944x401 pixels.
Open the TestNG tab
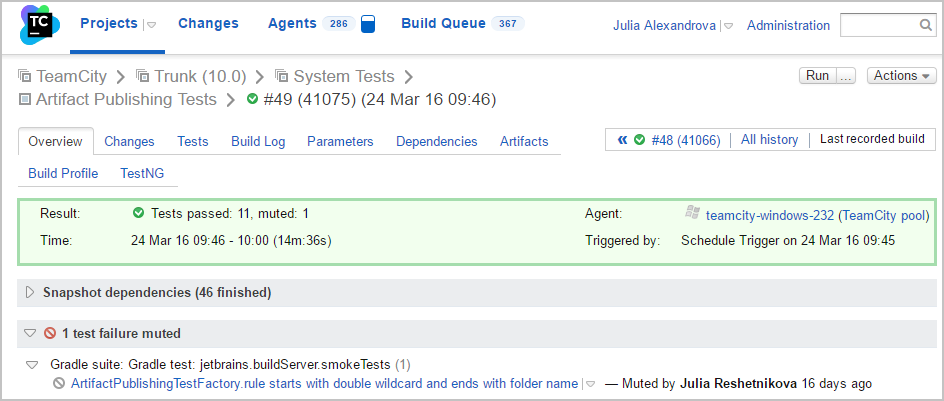point(141,173)
